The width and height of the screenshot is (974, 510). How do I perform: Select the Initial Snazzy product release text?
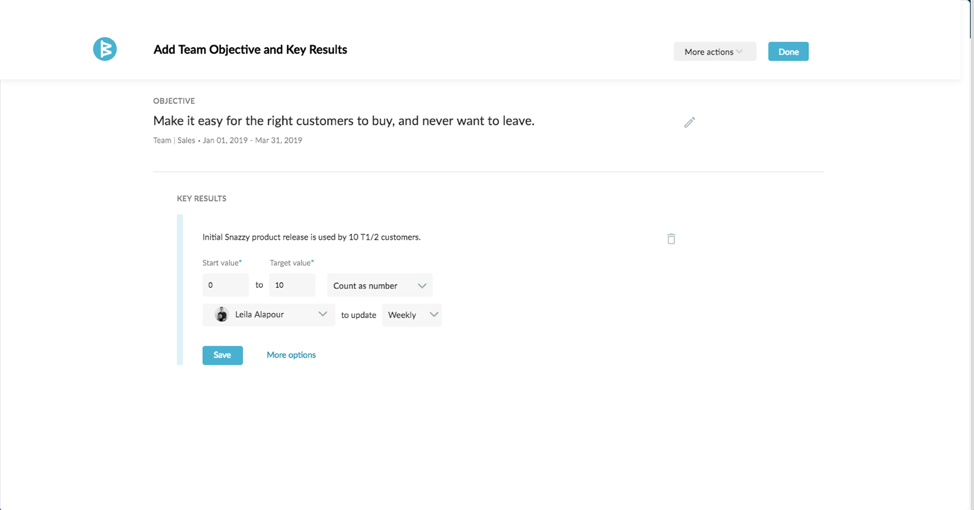click(x=311, y=237)
